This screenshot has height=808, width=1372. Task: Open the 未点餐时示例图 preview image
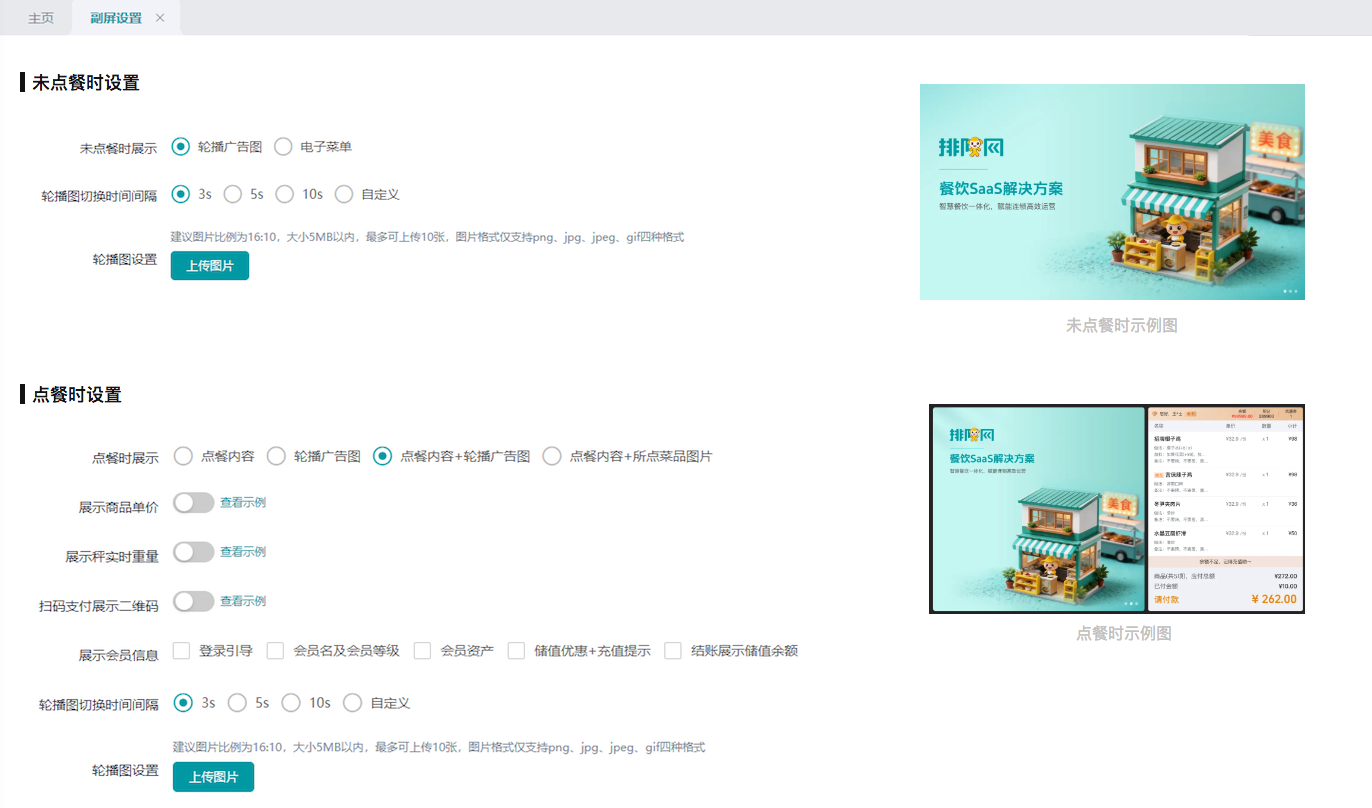coord(1112,192)
